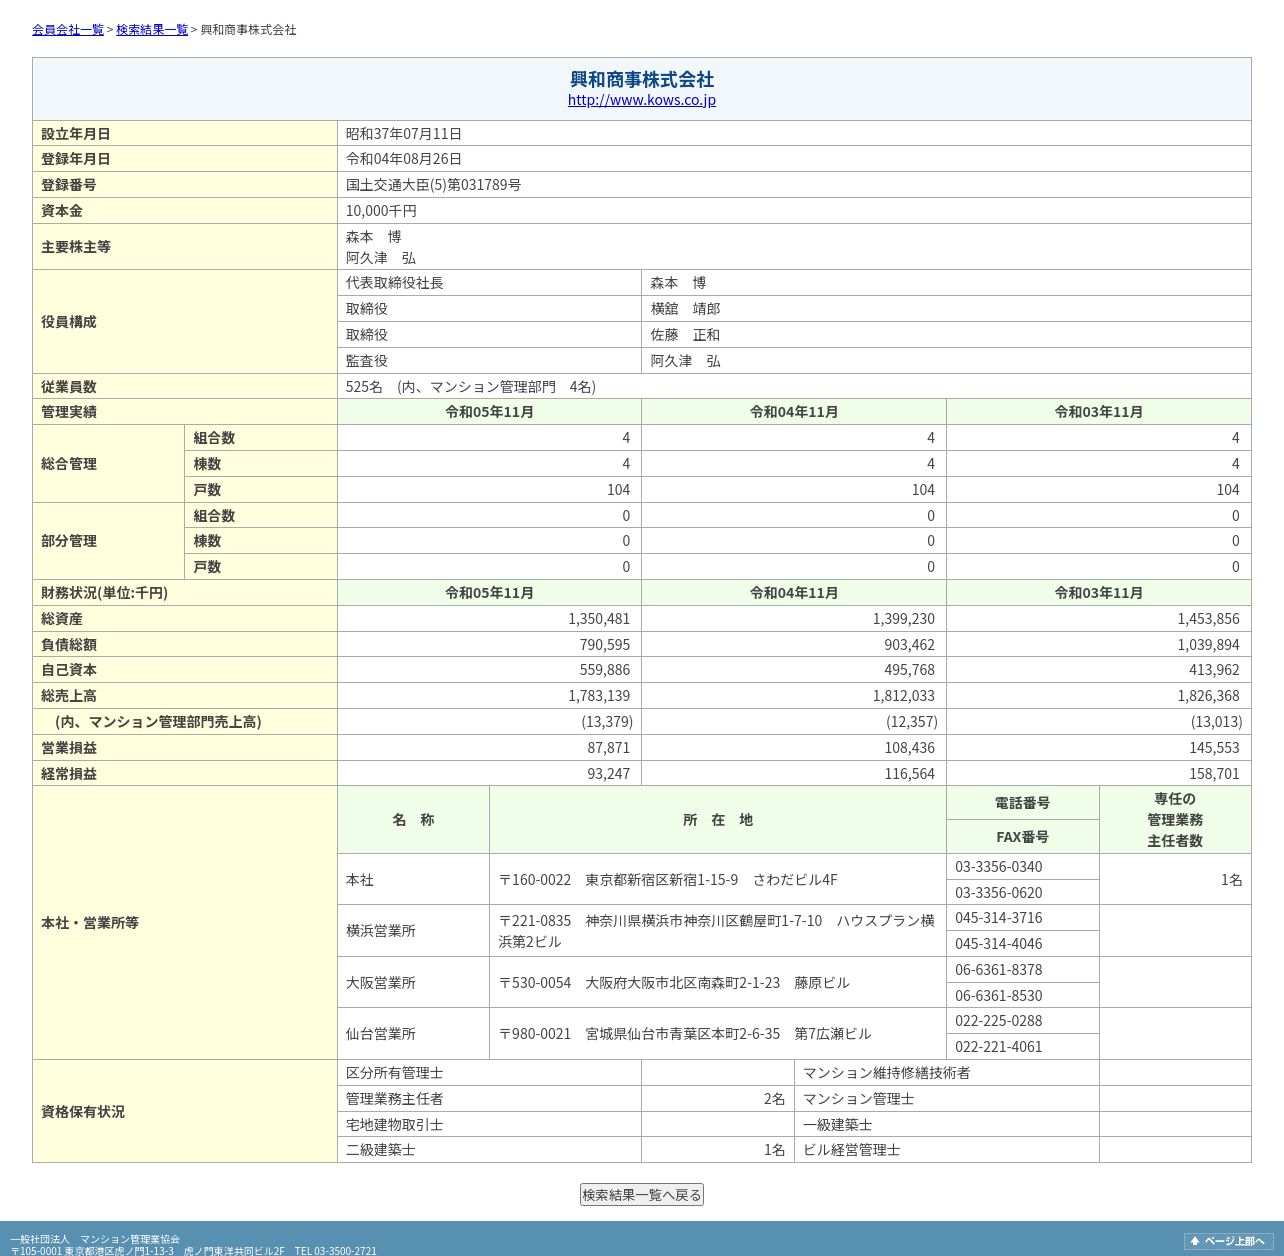
Task: Click equity value 559,886
Action: (605, 670)
